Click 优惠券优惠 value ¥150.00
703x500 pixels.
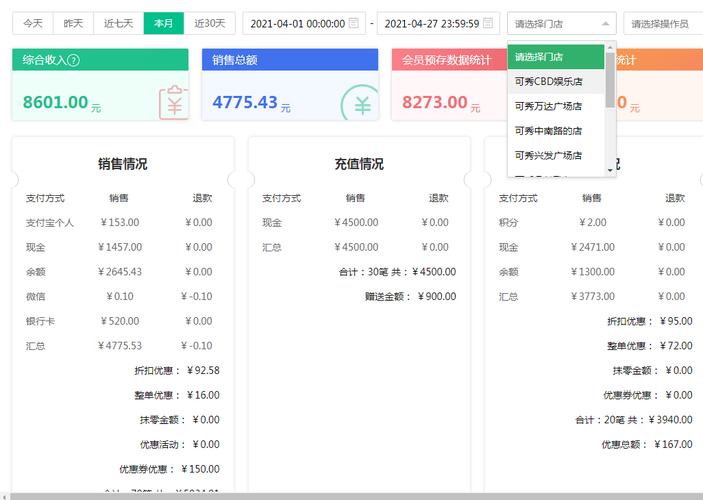(201, 469)
